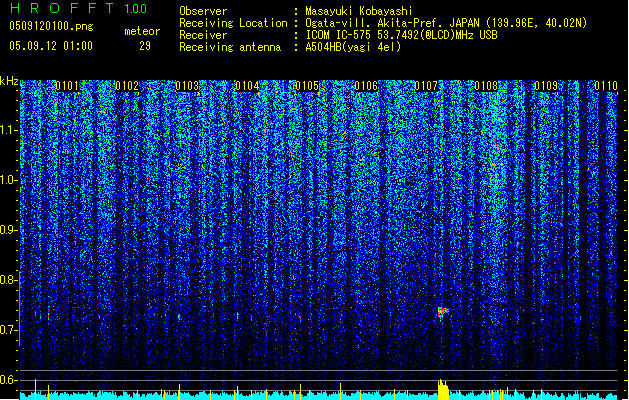Click the A504HB antenna text
The height and width of the screenshot is (400, 629).
pyautogui.click(x=353, y=47)
